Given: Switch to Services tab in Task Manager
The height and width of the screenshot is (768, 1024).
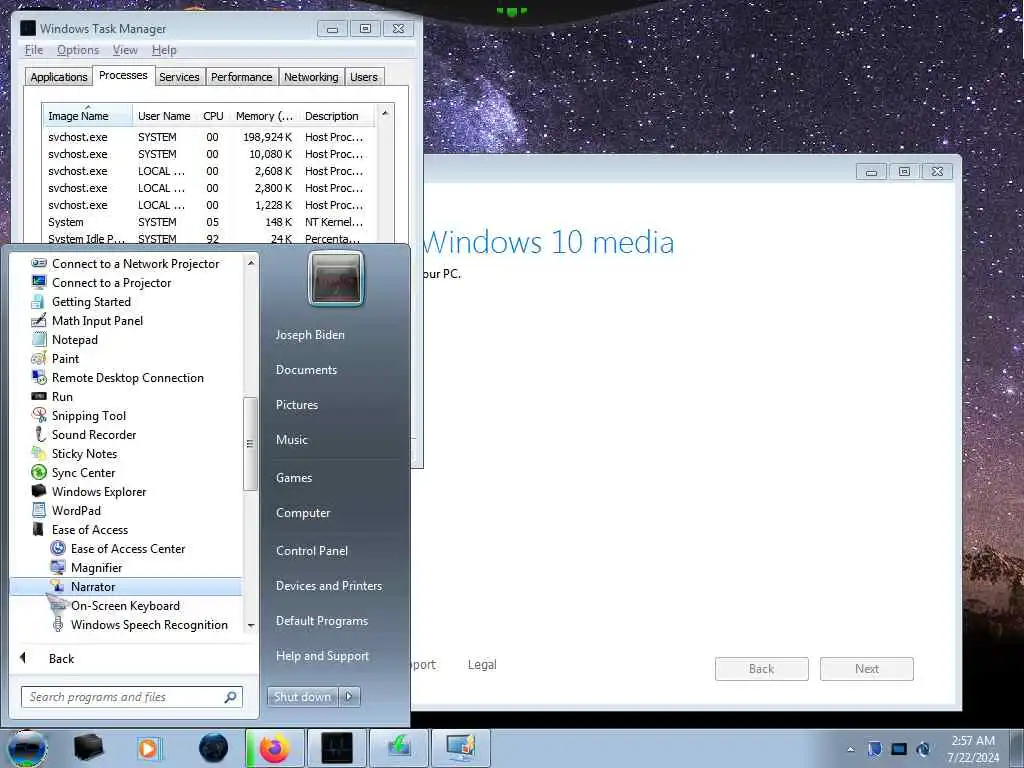Looking at the screenshot, I should pos(179,77).
